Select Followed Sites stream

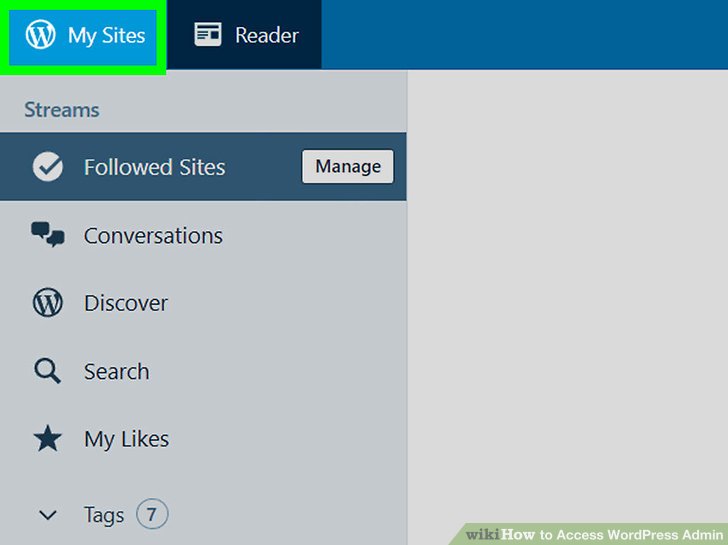203,167
